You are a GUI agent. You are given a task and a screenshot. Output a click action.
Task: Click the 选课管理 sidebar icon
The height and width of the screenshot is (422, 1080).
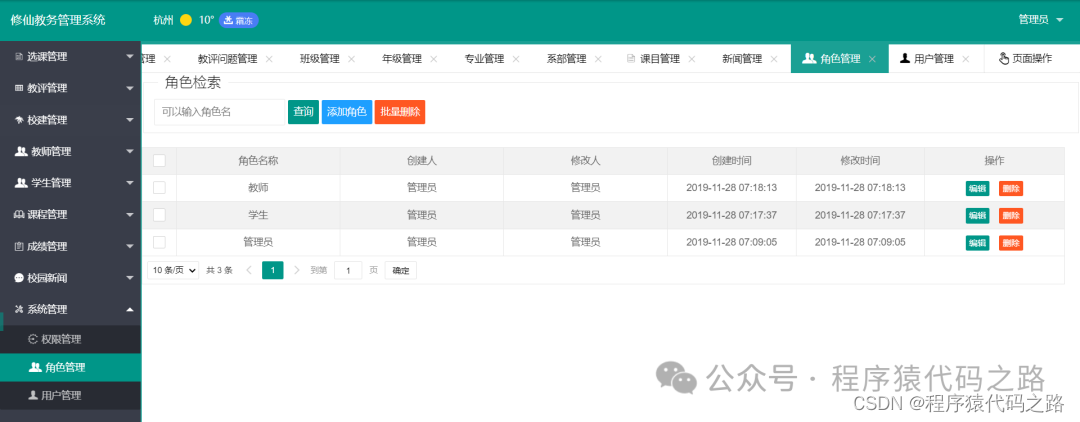click(19, 57)
